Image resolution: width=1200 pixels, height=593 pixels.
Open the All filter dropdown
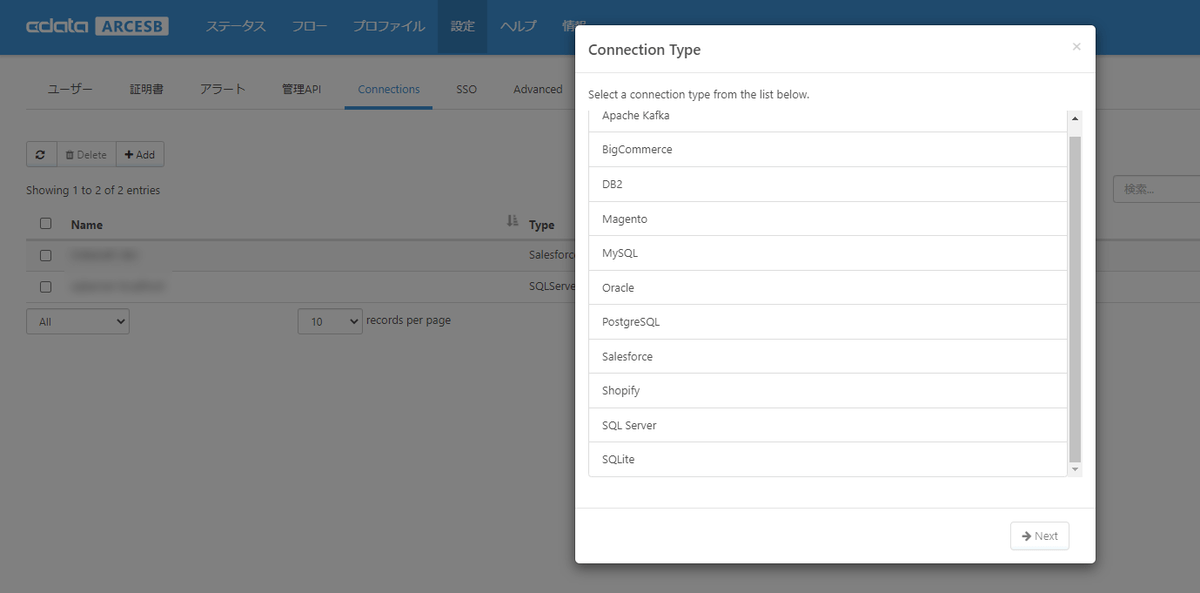click(77, 322)
